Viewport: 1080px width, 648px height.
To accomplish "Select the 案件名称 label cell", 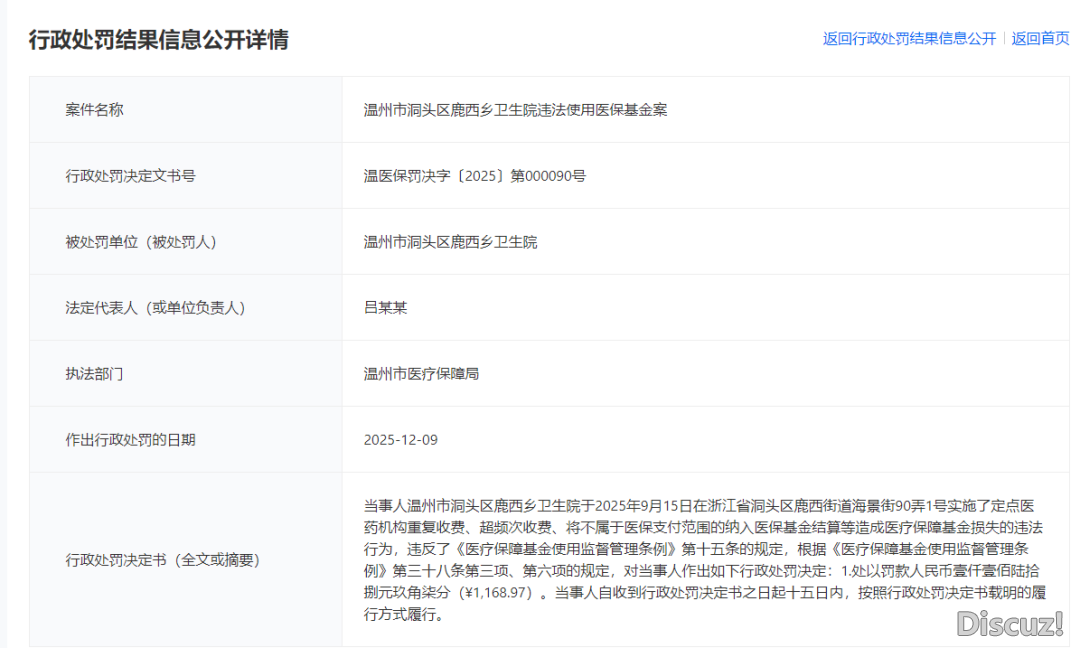I will coord(94,110).
